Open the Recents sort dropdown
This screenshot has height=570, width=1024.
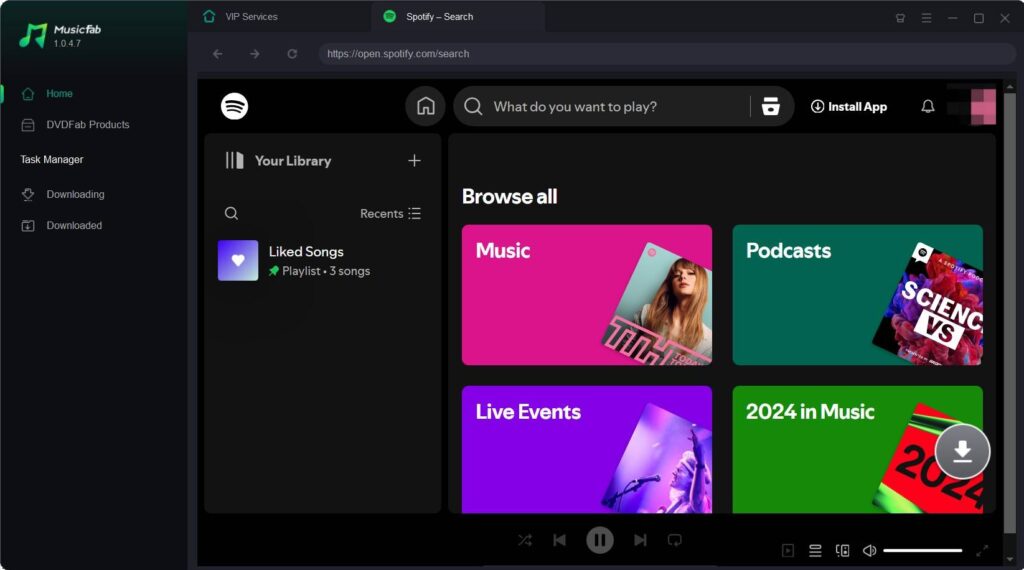[391, 214]
